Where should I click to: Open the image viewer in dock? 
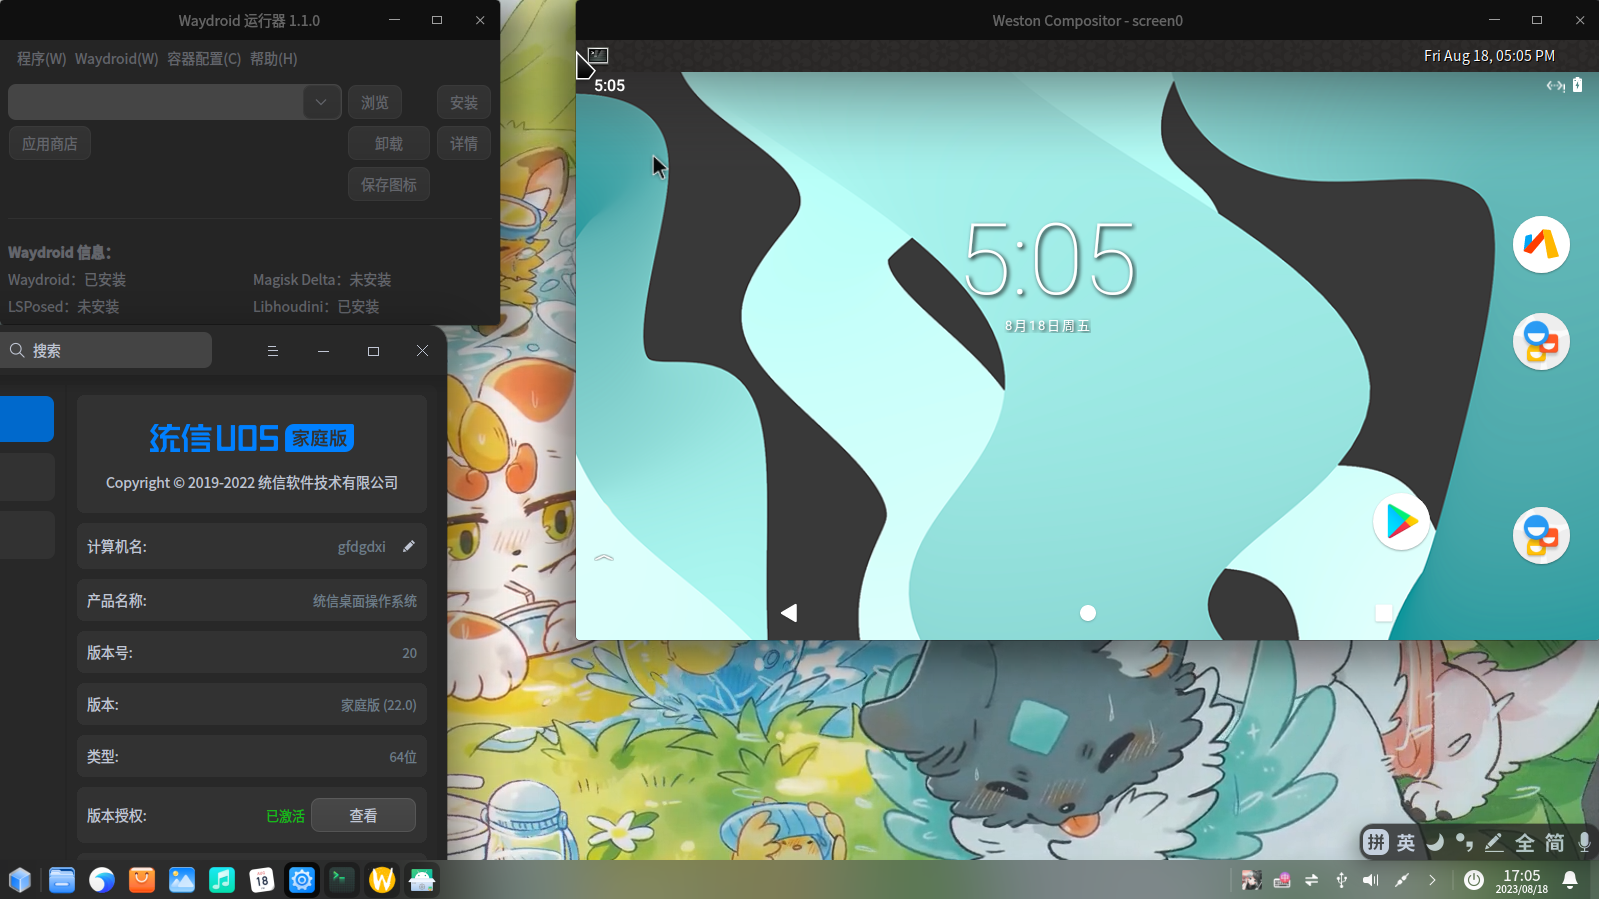pos(182,880)
